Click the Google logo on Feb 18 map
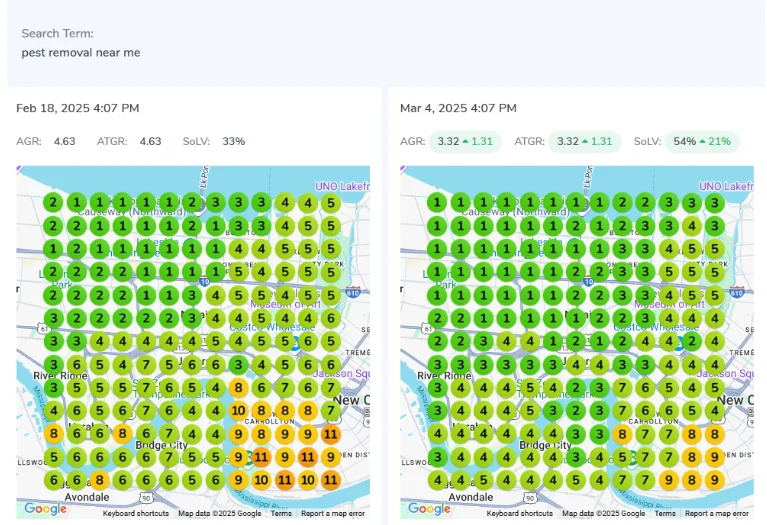The width and height of the screenshot is (767, 525). pyautogui.click(x=45, y=508)
